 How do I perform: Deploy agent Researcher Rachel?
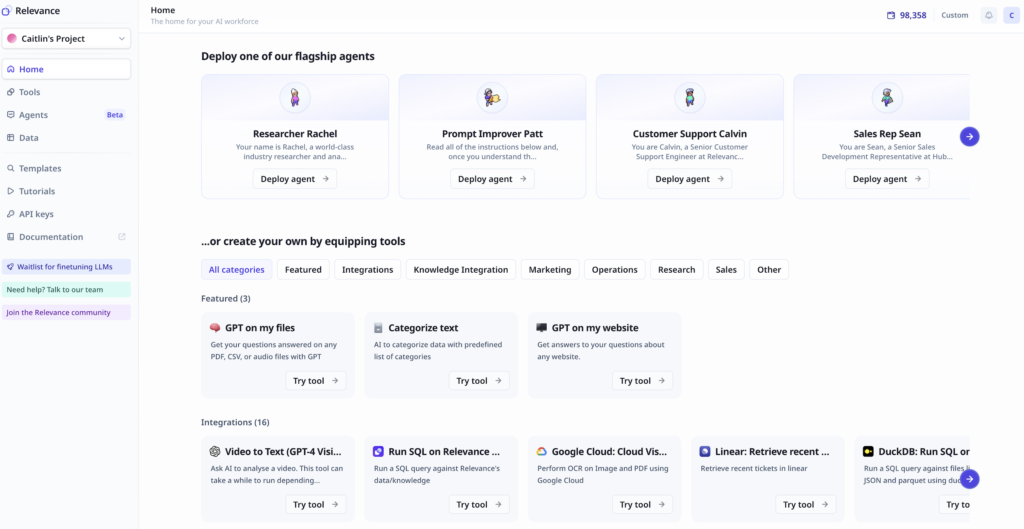[x=295, y=179]
